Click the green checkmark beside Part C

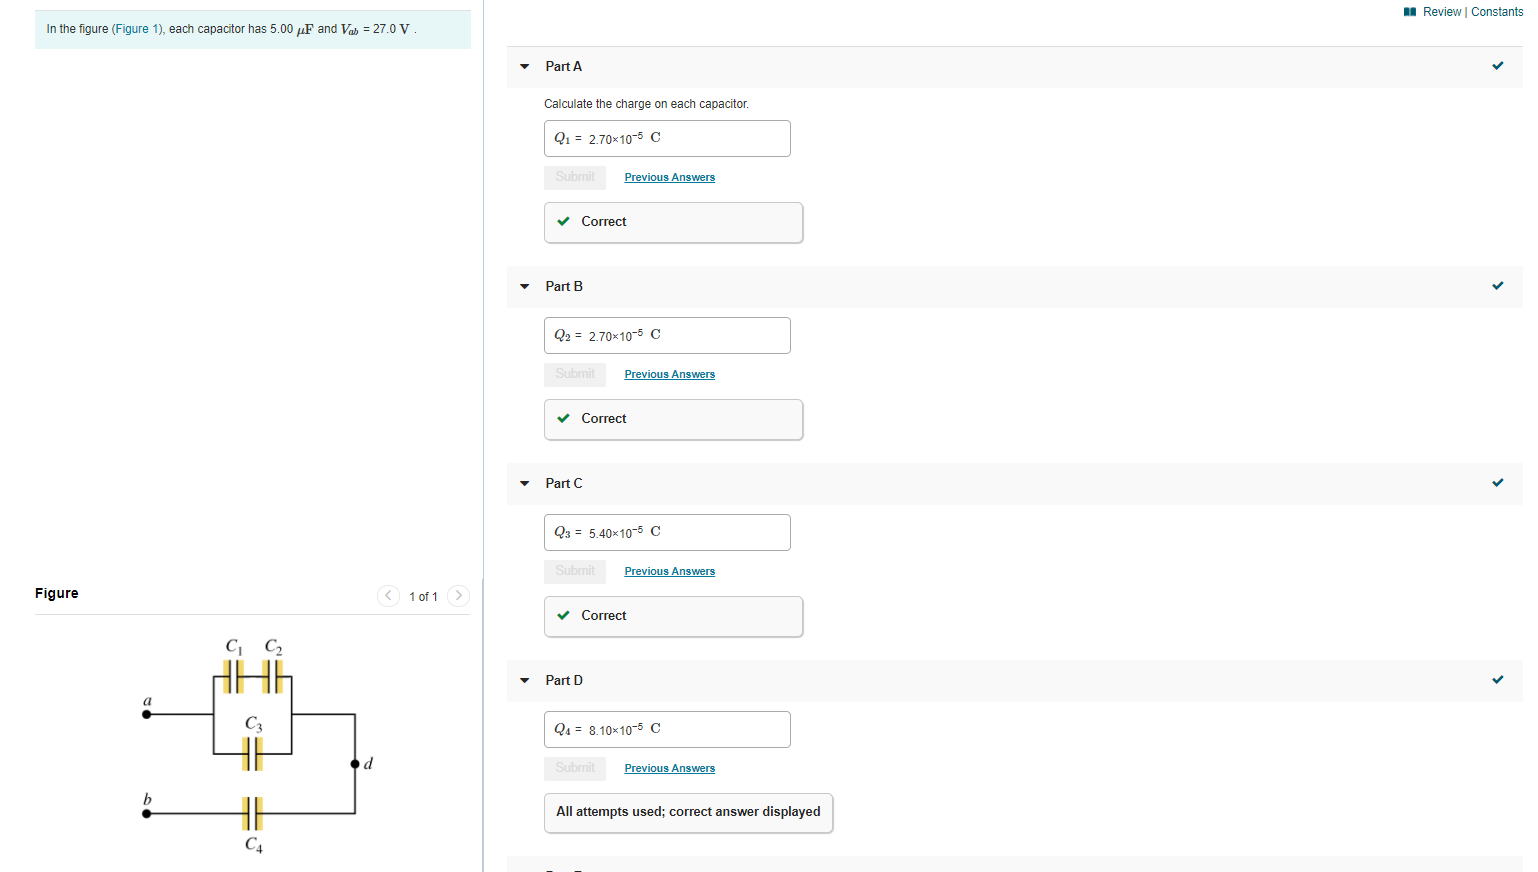coord(1497,482)
